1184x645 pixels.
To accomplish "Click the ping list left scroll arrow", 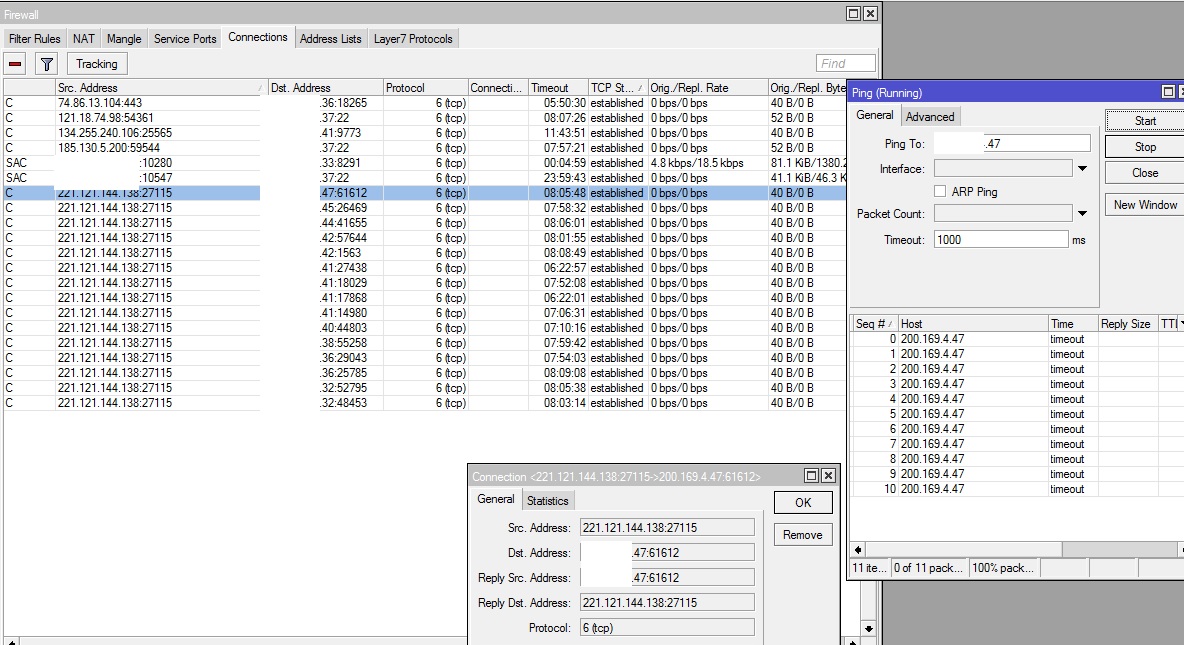I will click(x=857, y=550).
